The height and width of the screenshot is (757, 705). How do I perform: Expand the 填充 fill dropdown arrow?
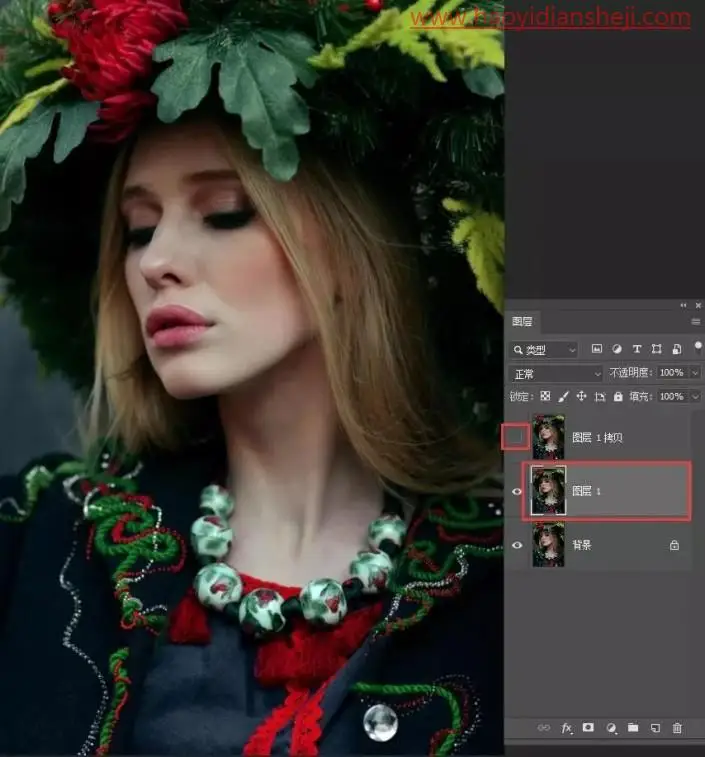click(695, 396)
